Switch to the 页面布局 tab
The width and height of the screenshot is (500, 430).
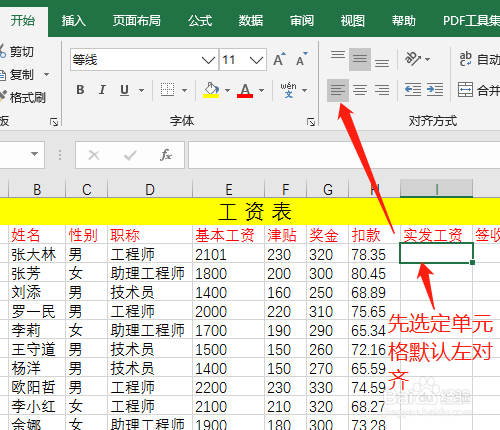[136, 21]
